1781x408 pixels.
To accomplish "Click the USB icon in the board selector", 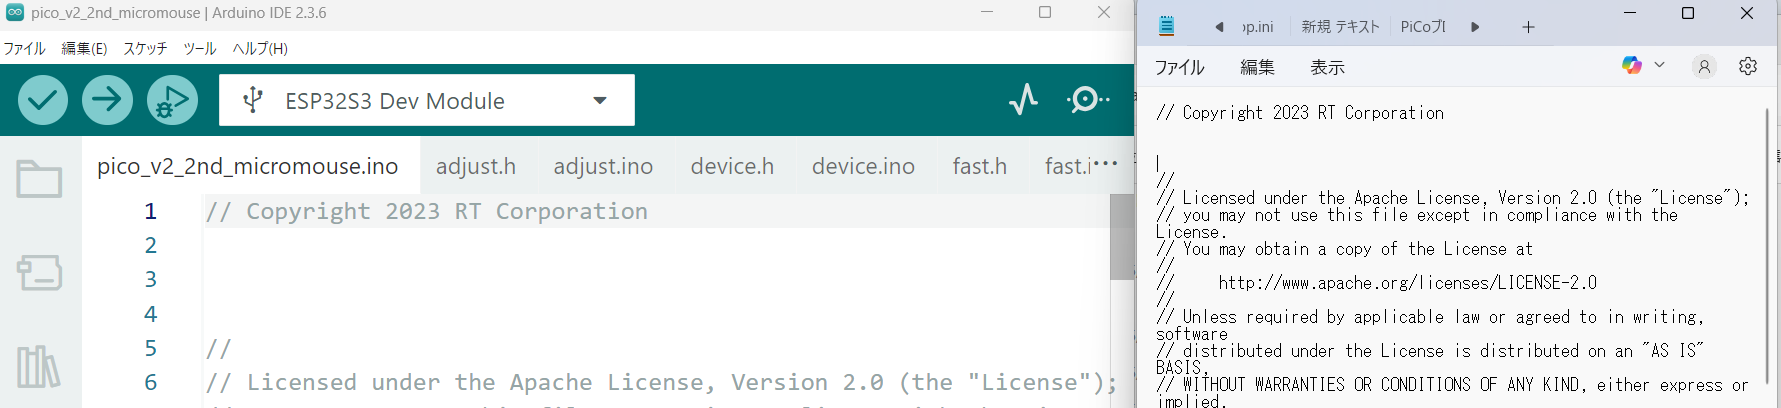I will (253, 100).
